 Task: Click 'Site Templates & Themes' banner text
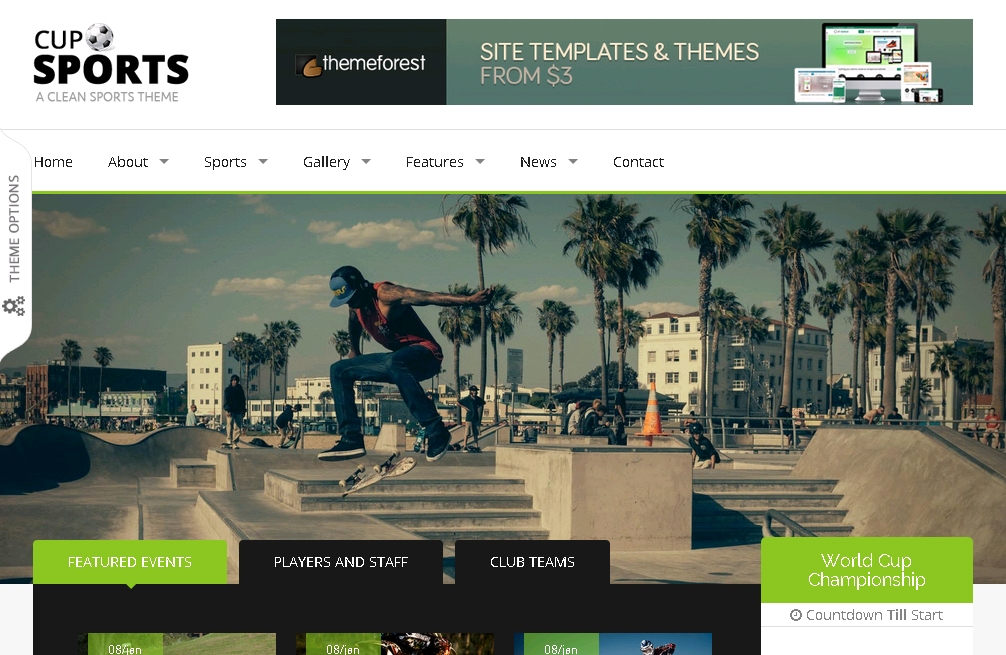coord(619,52)
